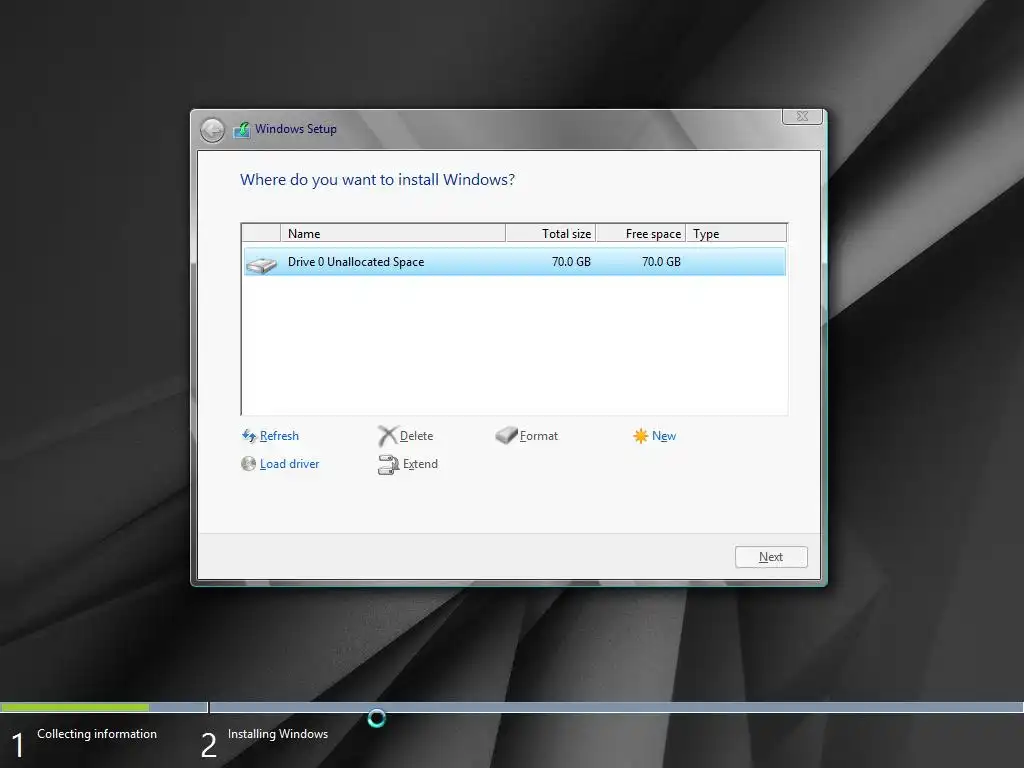Click the Format drive icon
This screenshot has height=768, width=1024.
[506, 435]
